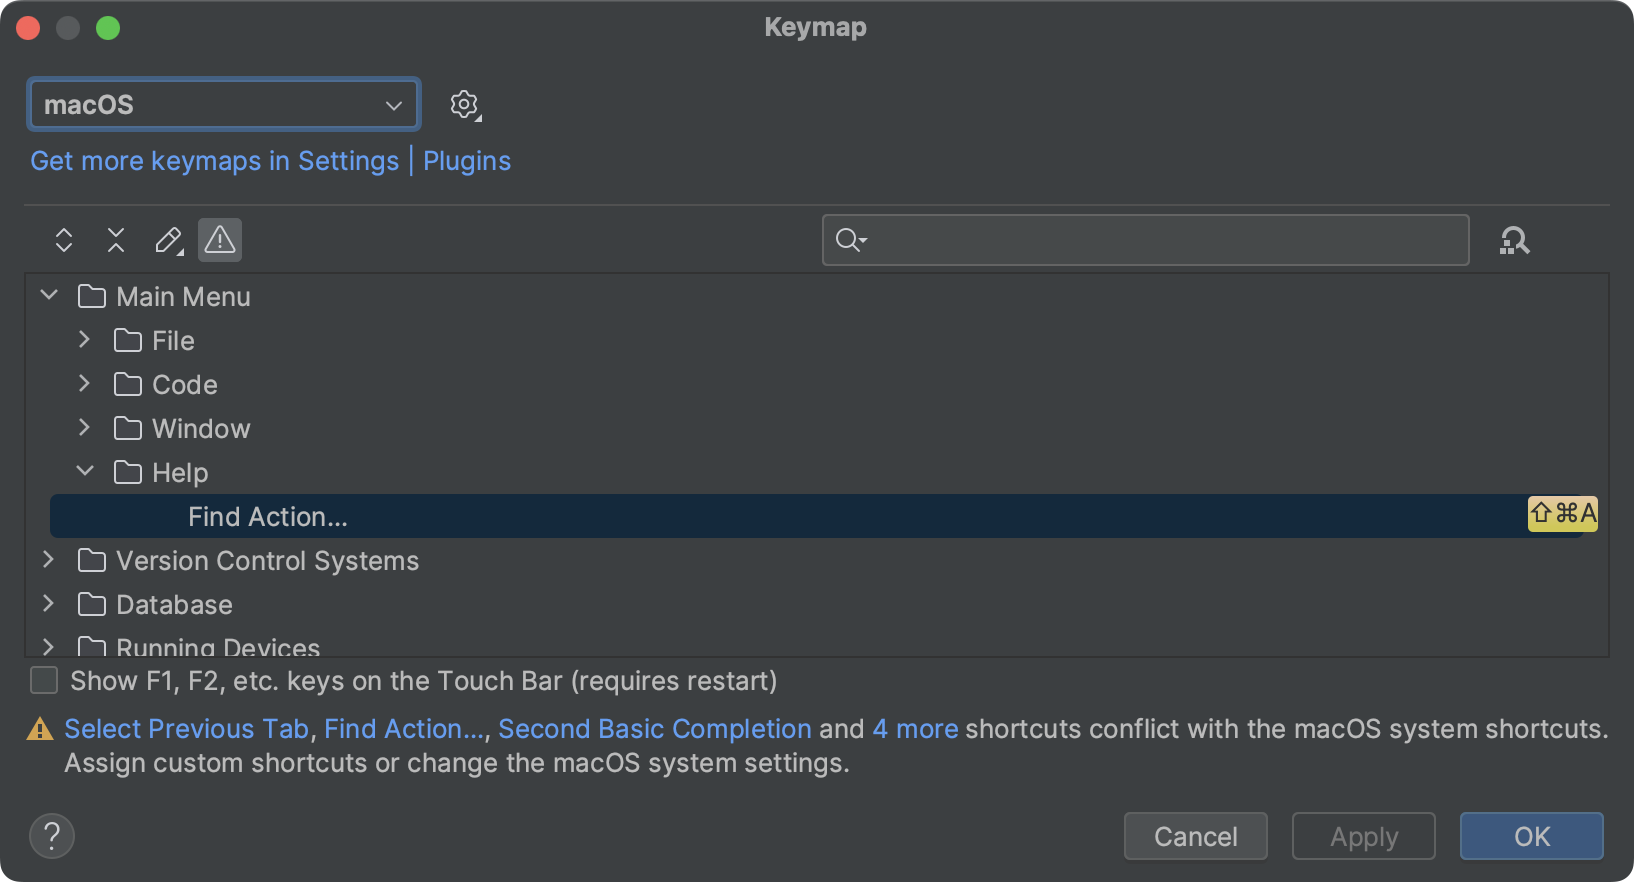This screenshot has width=1634, height=882.
Task: Click inside the keymap search field
Action: pos(1160,240)
